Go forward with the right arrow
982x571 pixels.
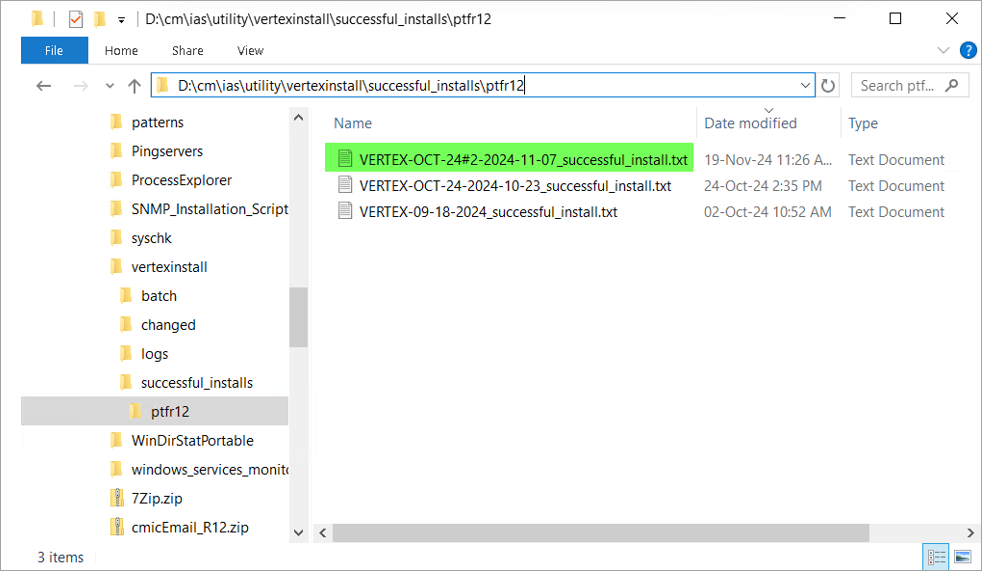coord(80,86)
